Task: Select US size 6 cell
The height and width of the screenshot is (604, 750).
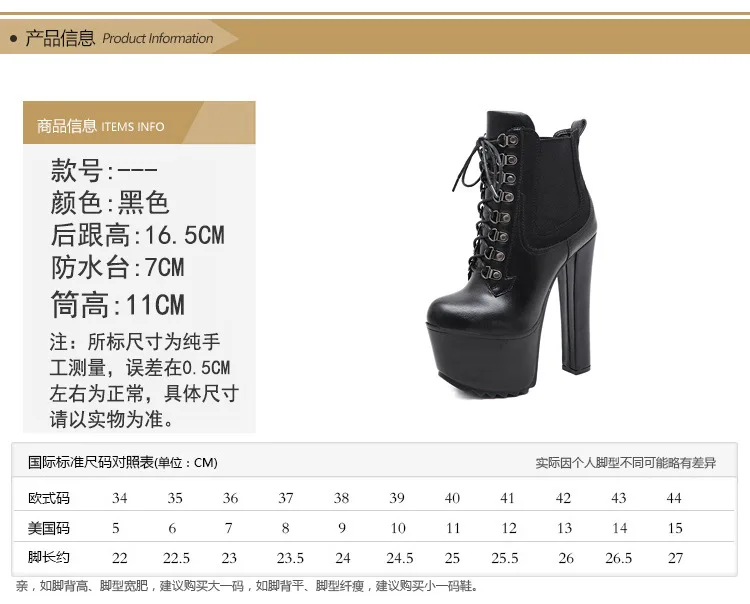Action: click(172, 528)
